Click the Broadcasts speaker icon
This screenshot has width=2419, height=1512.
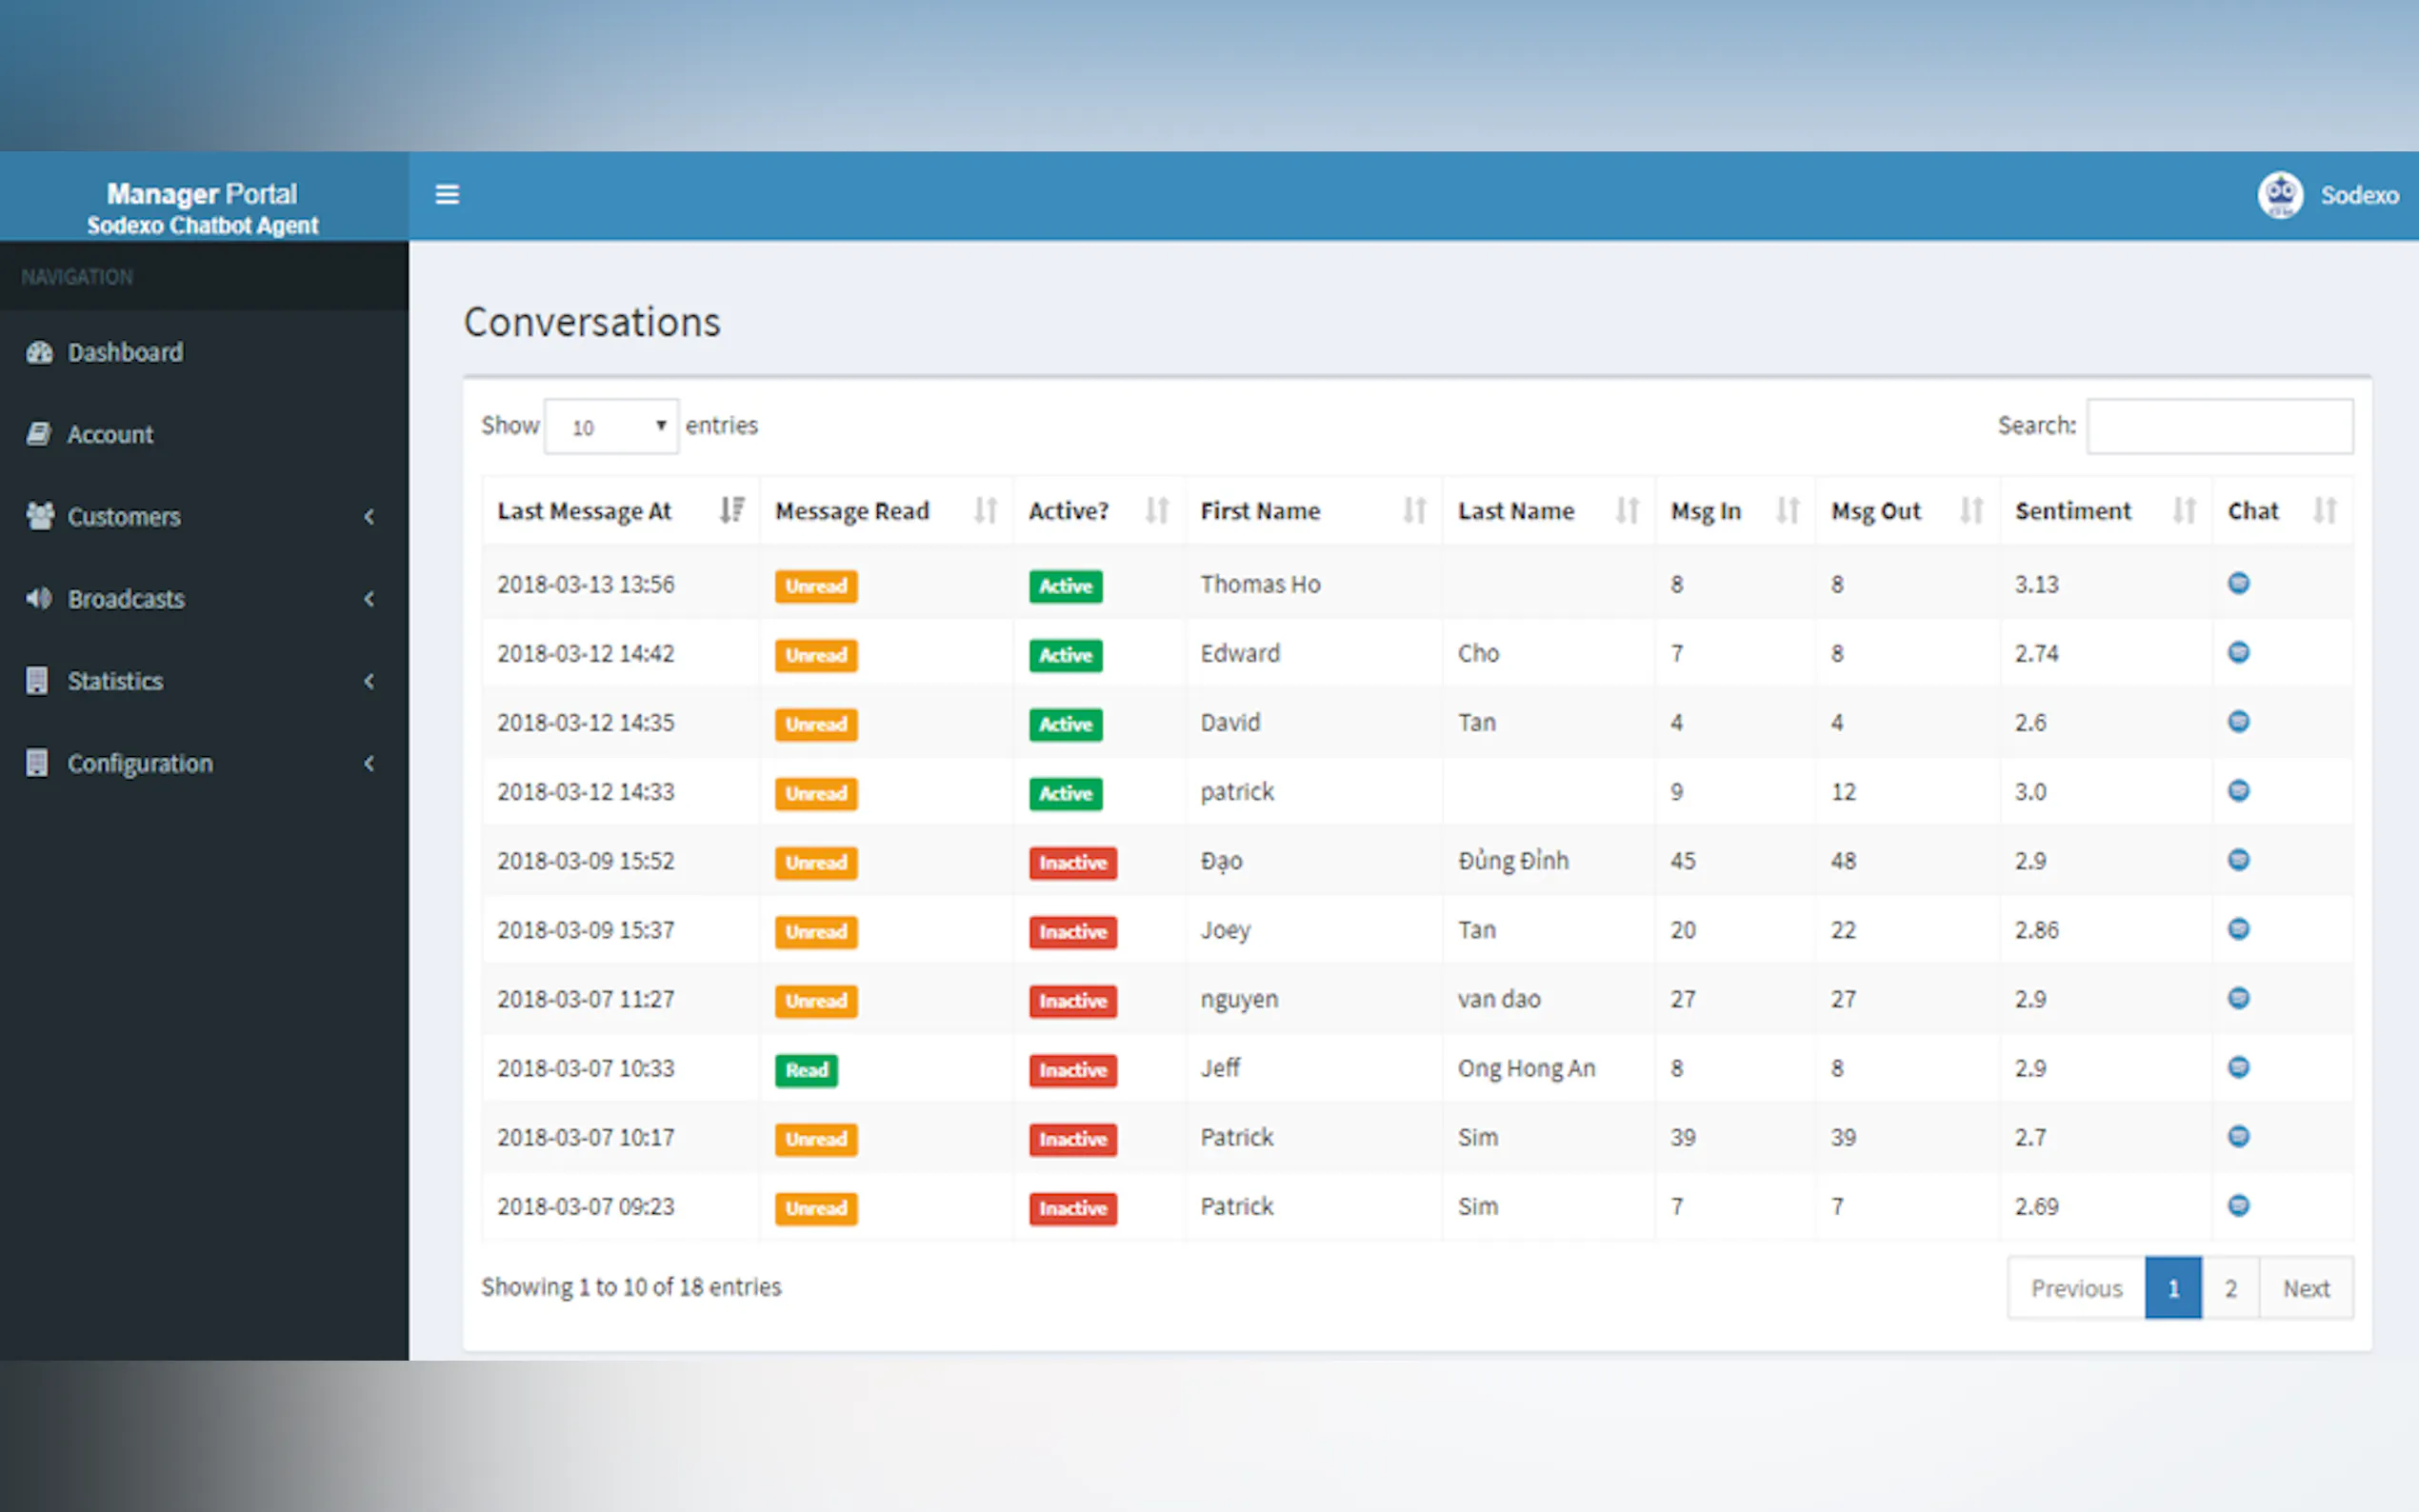coord(39,598)
